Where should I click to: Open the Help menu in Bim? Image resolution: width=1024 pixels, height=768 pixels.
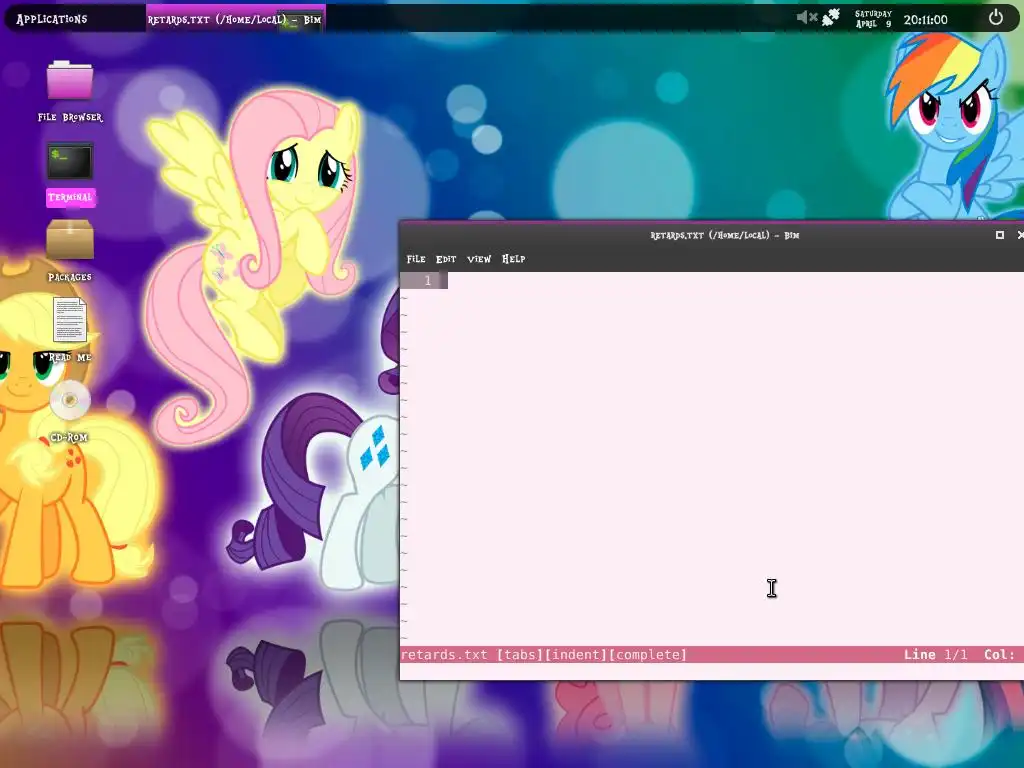513,259
